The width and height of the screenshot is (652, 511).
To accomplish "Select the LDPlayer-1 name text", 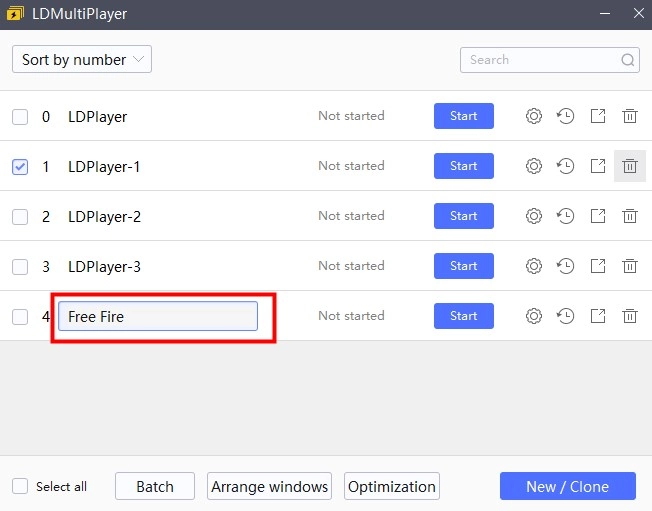I will 104,167.
